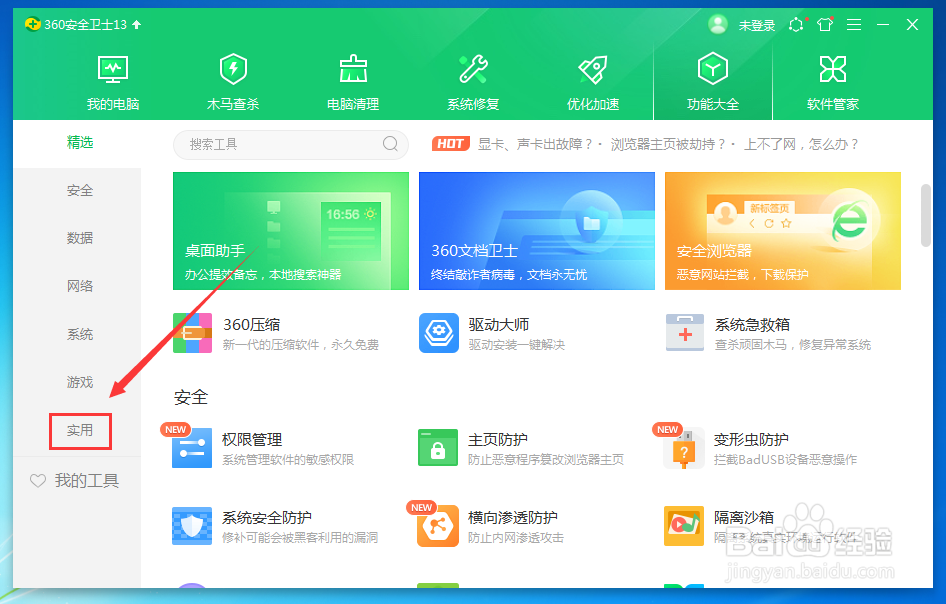Open the hamburger main menu
Image resolution: width=946 pixels, height=604 pixels.
854,25
